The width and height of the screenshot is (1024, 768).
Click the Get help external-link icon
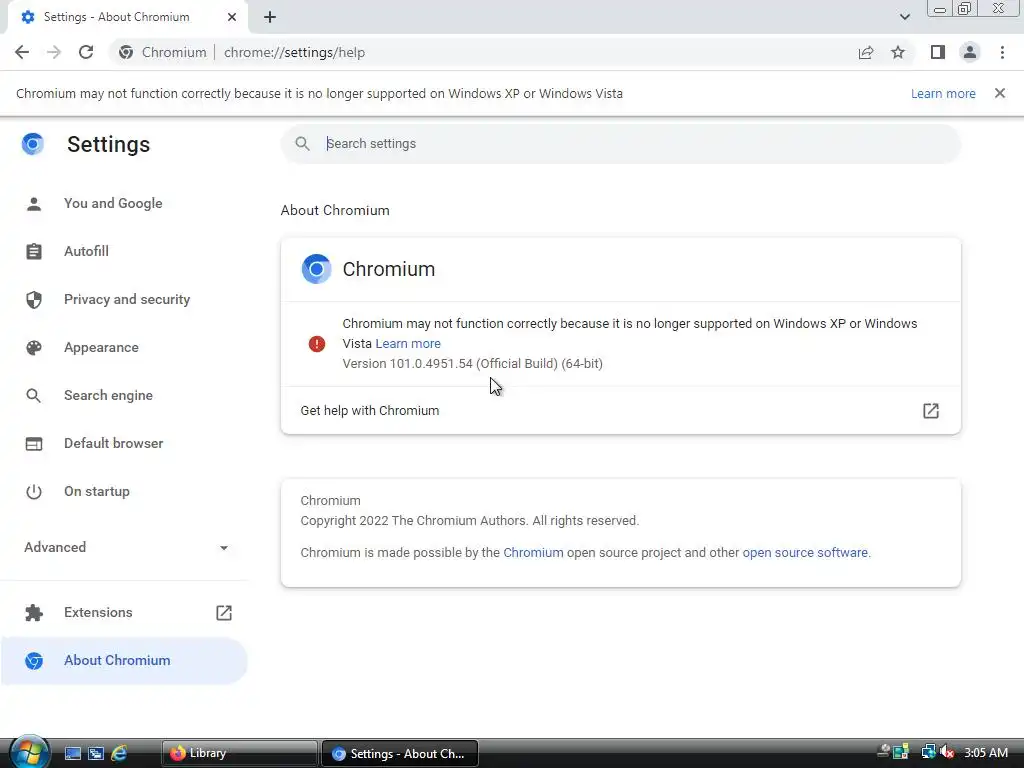931,411
